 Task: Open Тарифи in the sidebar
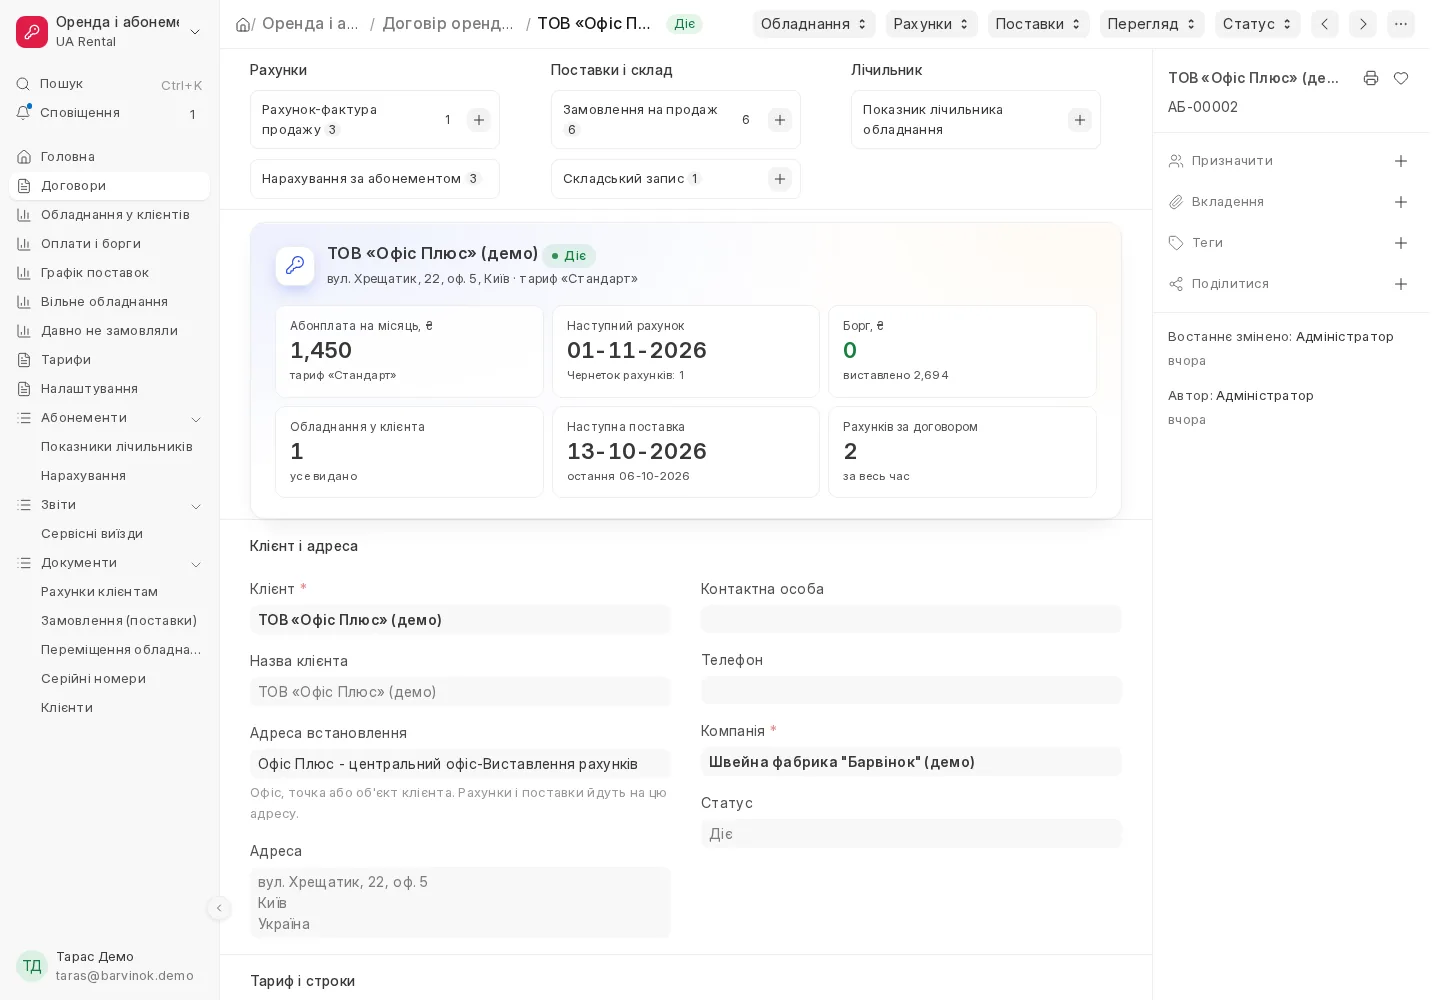110,360
